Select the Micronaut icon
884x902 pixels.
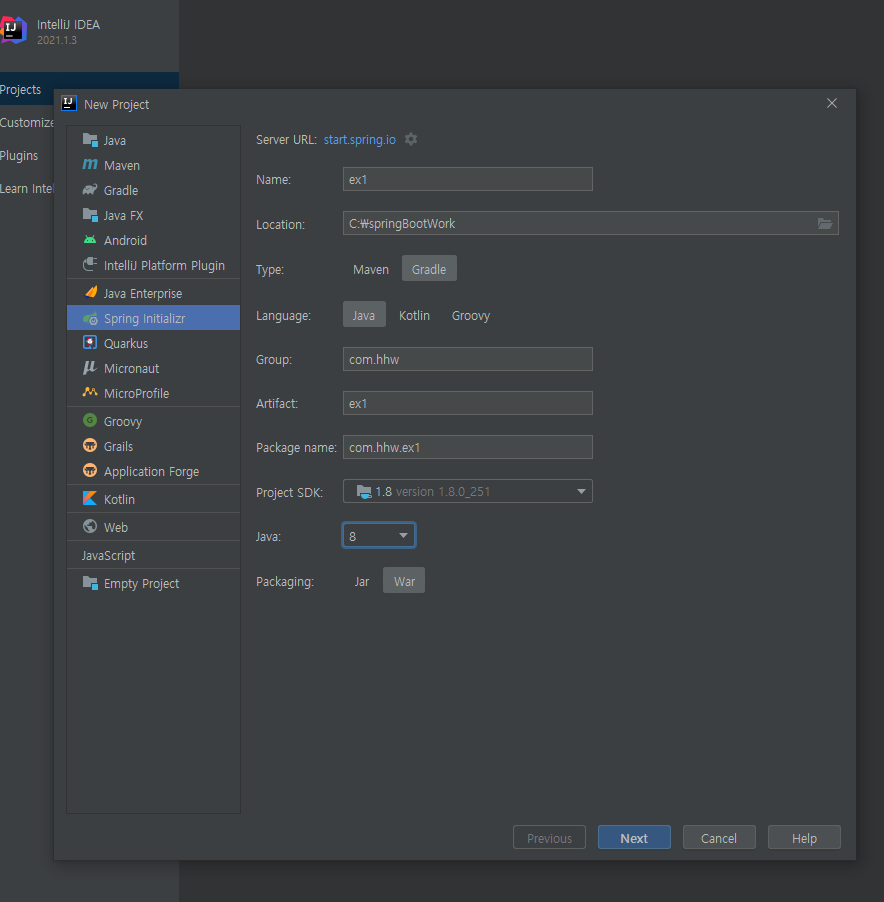point(90,368)
